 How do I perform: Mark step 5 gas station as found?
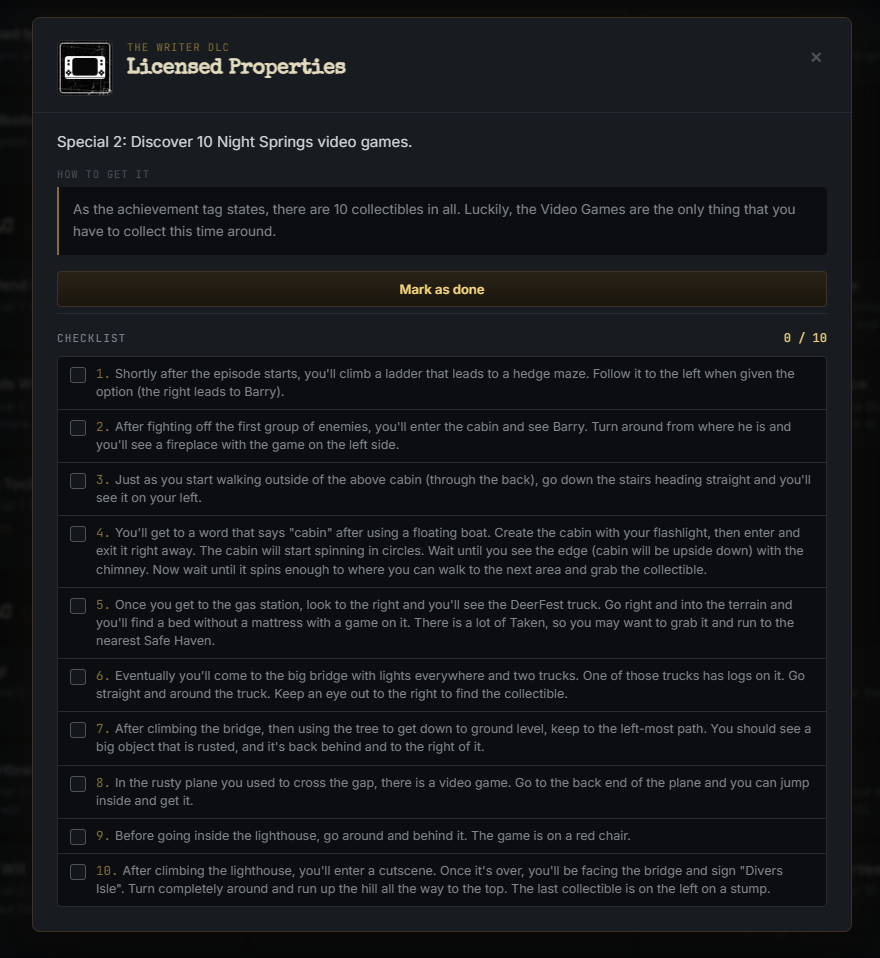click(78, 605)
